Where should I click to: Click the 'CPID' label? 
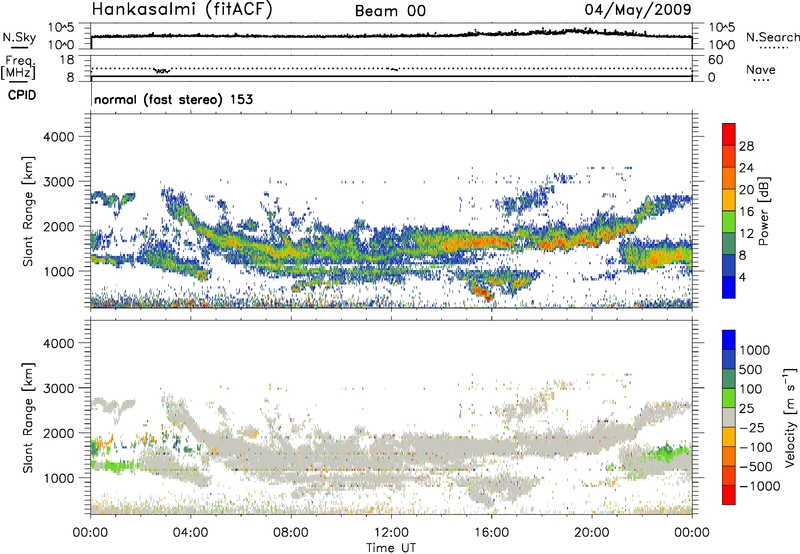click(x=22, y=95)
